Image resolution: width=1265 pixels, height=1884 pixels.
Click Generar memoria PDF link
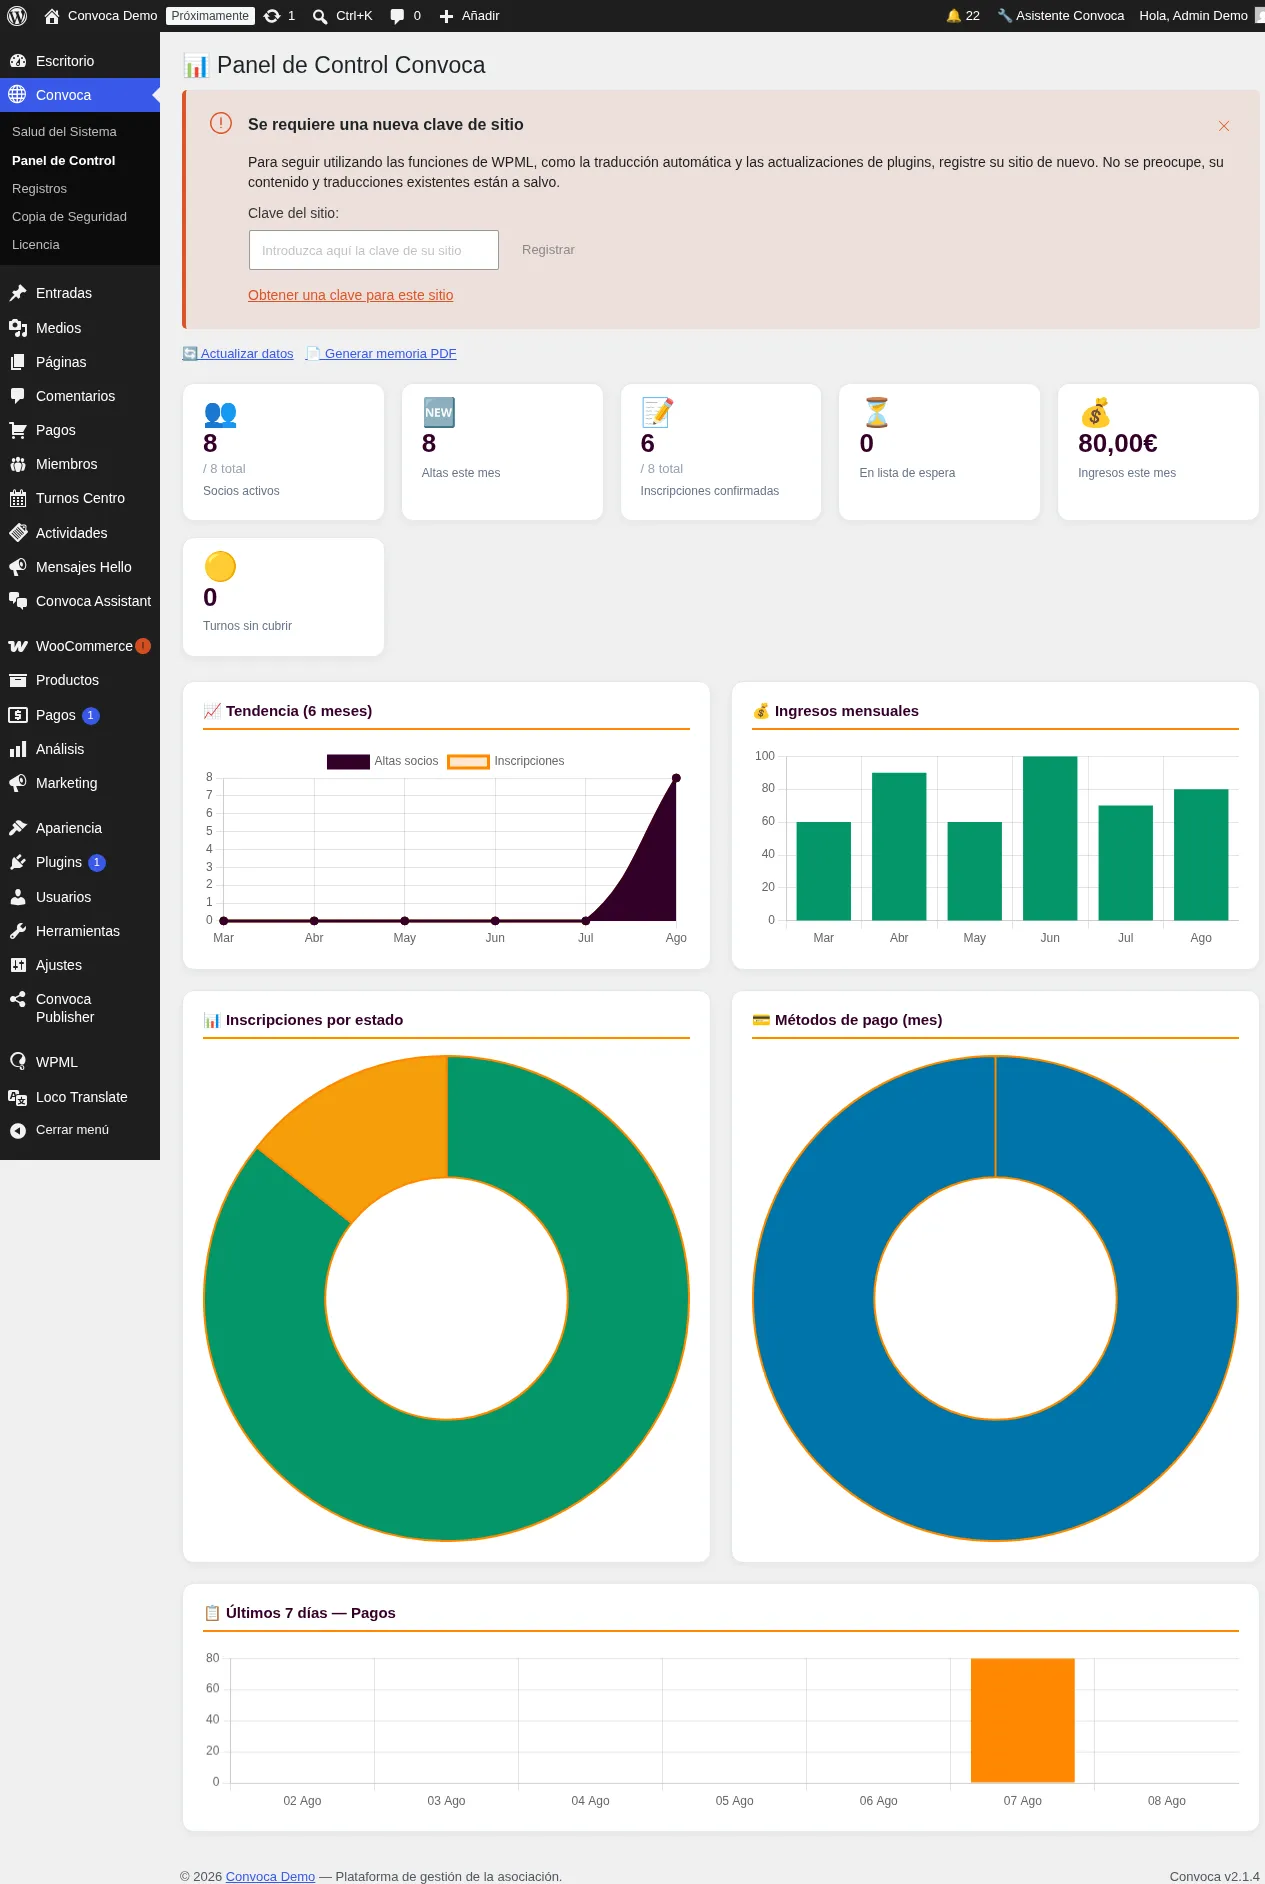coord(382,354)
